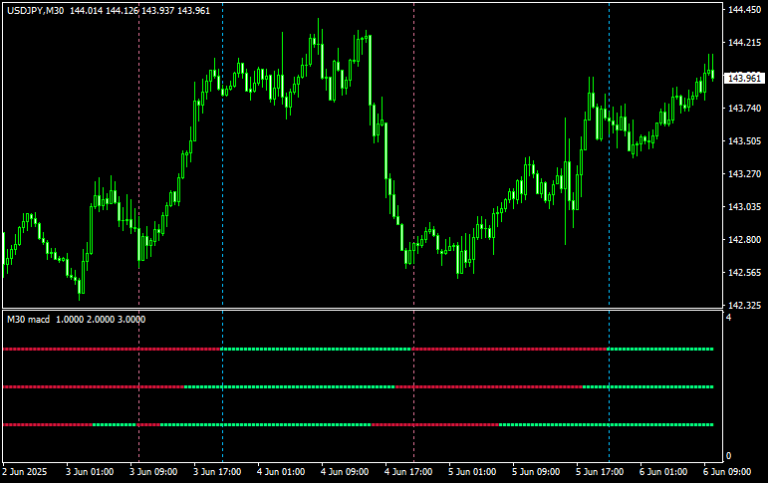The height and width of the screenshot is (483, 768).
Task: Click the 142.325 price axis label
Action: (x=741, y=305)
